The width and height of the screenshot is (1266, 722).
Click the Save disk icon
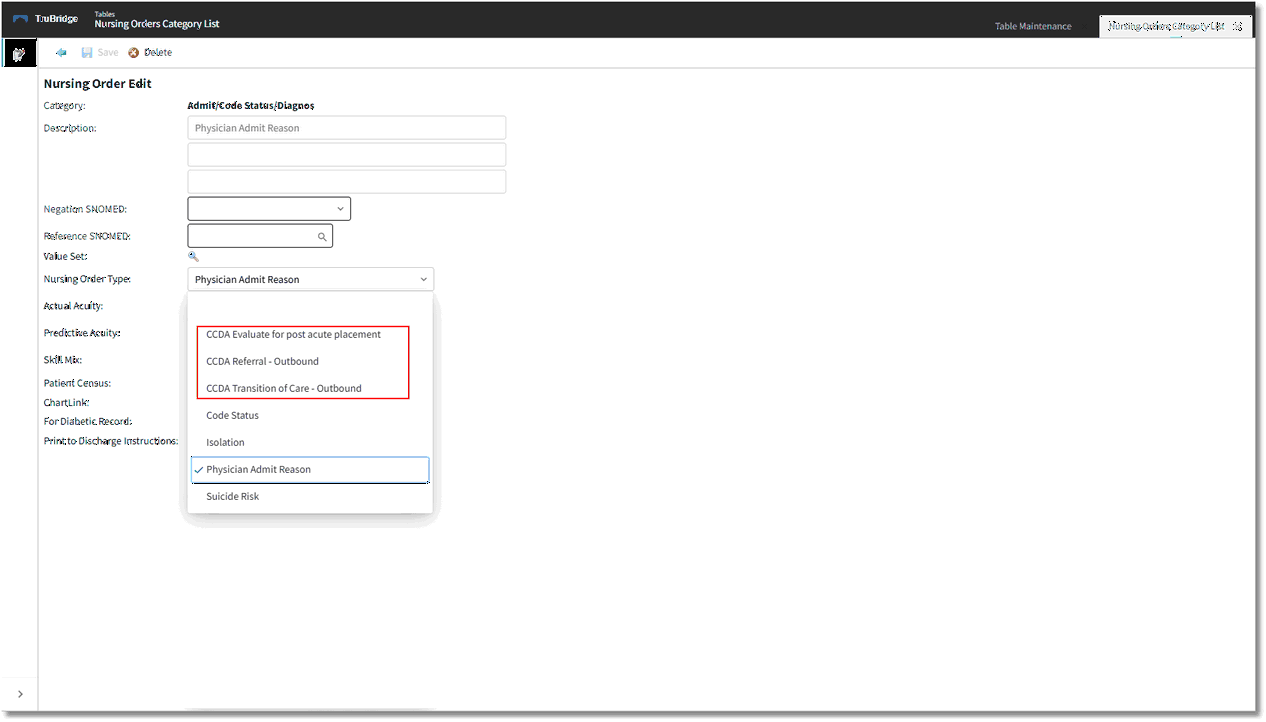coord(87,52)
